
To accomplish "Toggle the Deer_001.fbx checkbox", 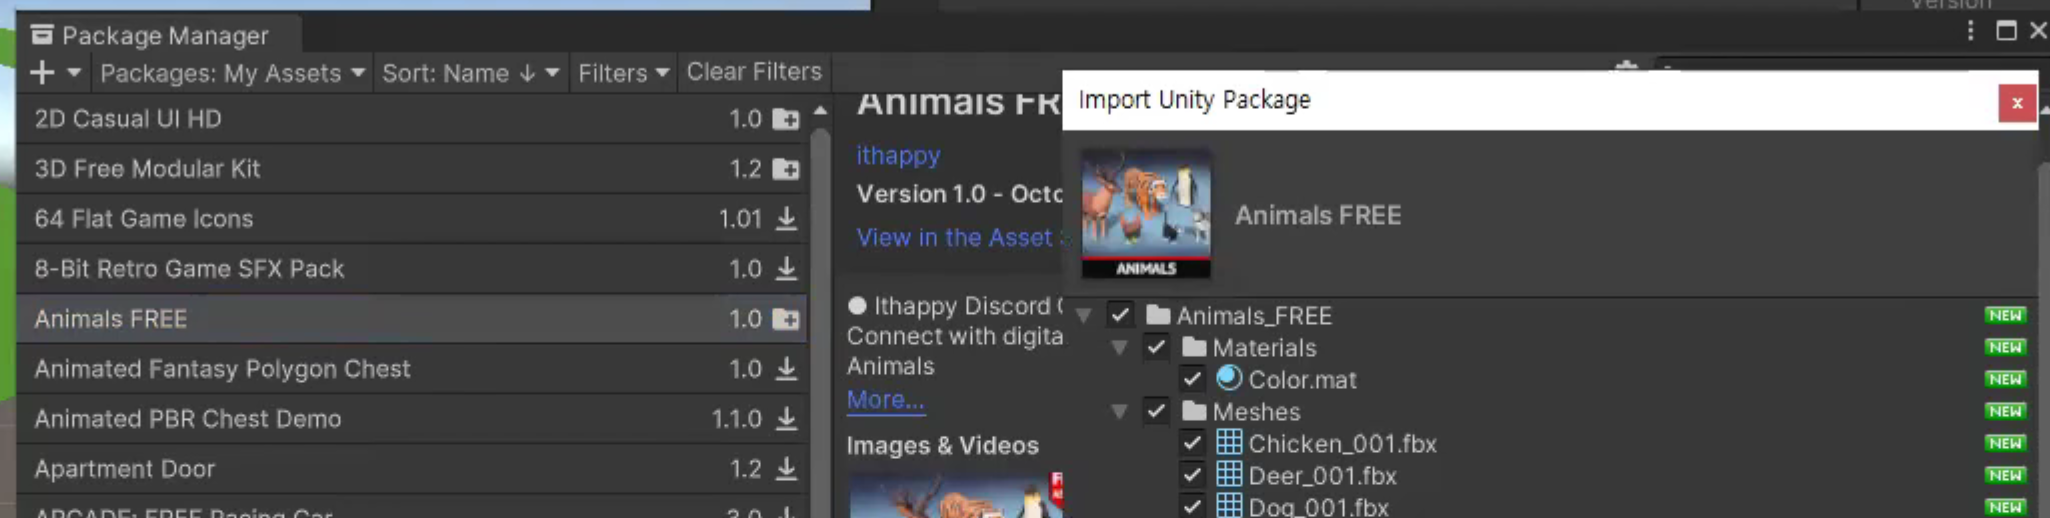I will [1192, 475].
